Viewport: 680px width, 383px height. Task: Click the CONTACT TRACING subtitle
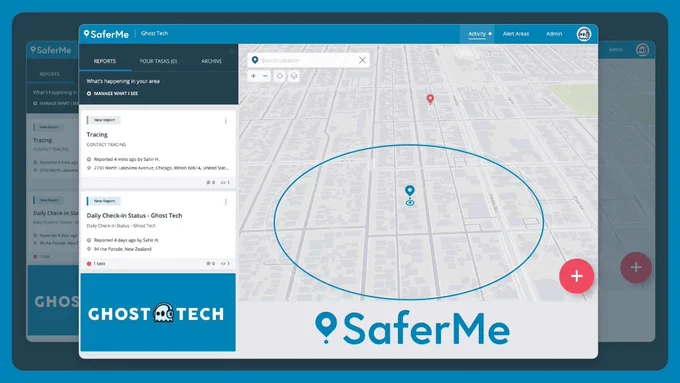tap(106, 145)
